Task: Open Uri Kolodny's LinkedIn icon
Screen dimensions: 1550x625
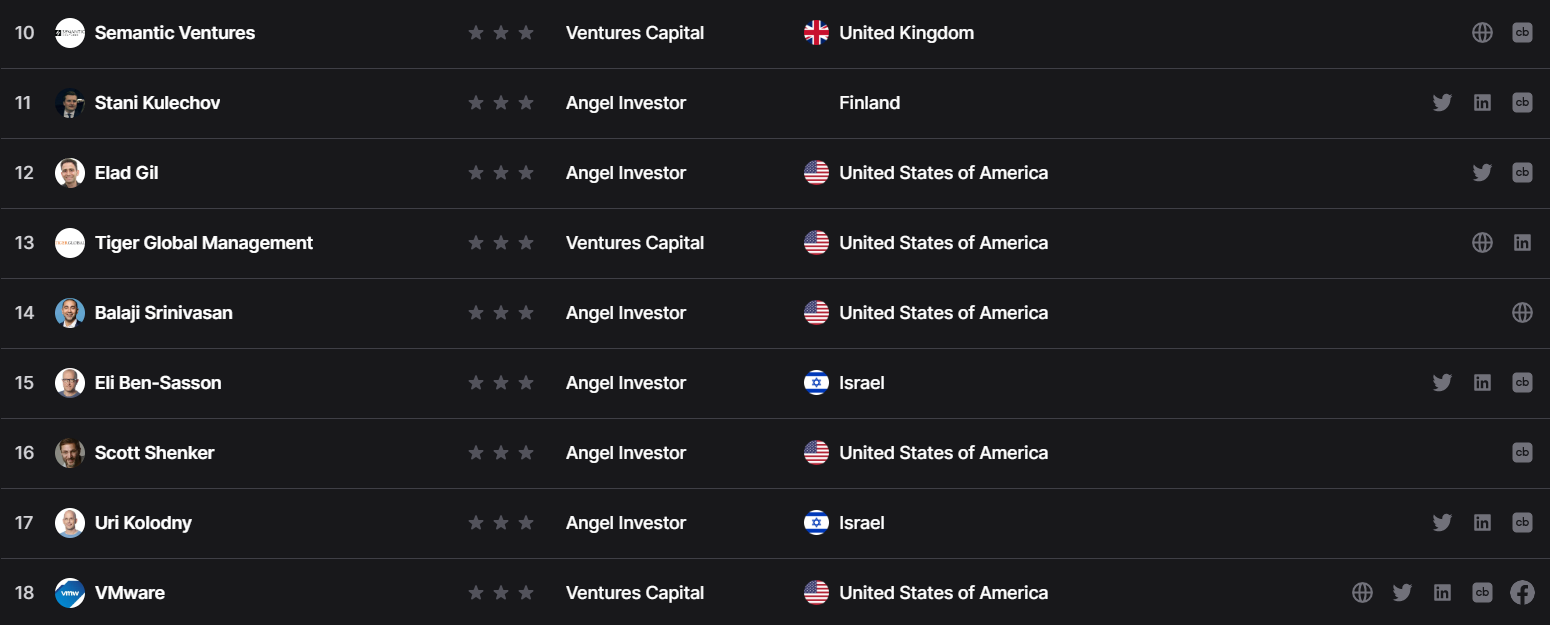Action: 1482,523
